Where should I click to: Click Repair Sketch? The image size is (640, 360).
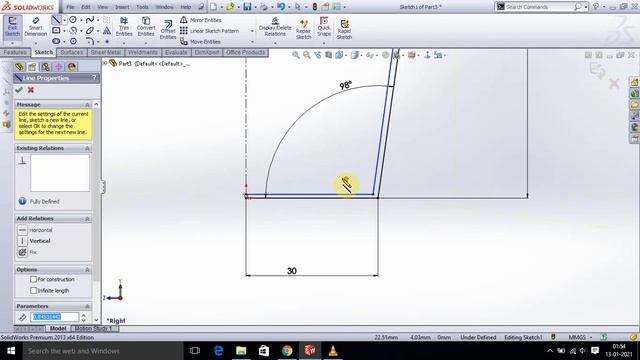[x=303, y=29]
